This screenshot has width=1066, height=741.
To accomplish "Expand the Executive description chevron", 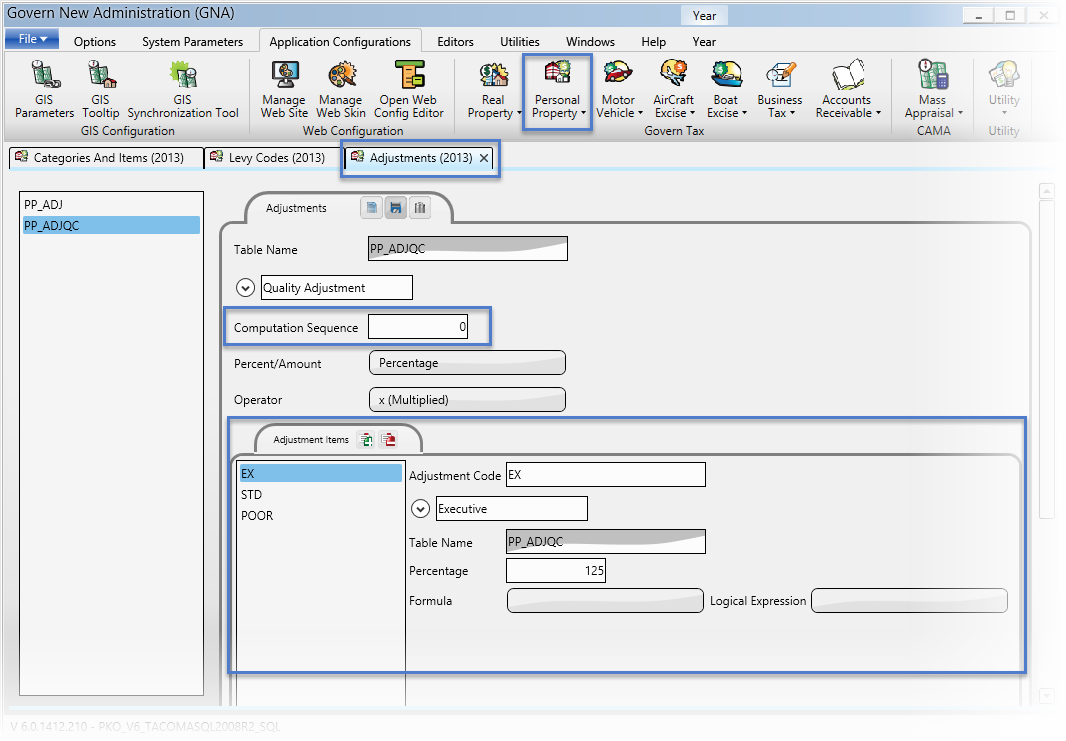I will (x=420, y=509).
